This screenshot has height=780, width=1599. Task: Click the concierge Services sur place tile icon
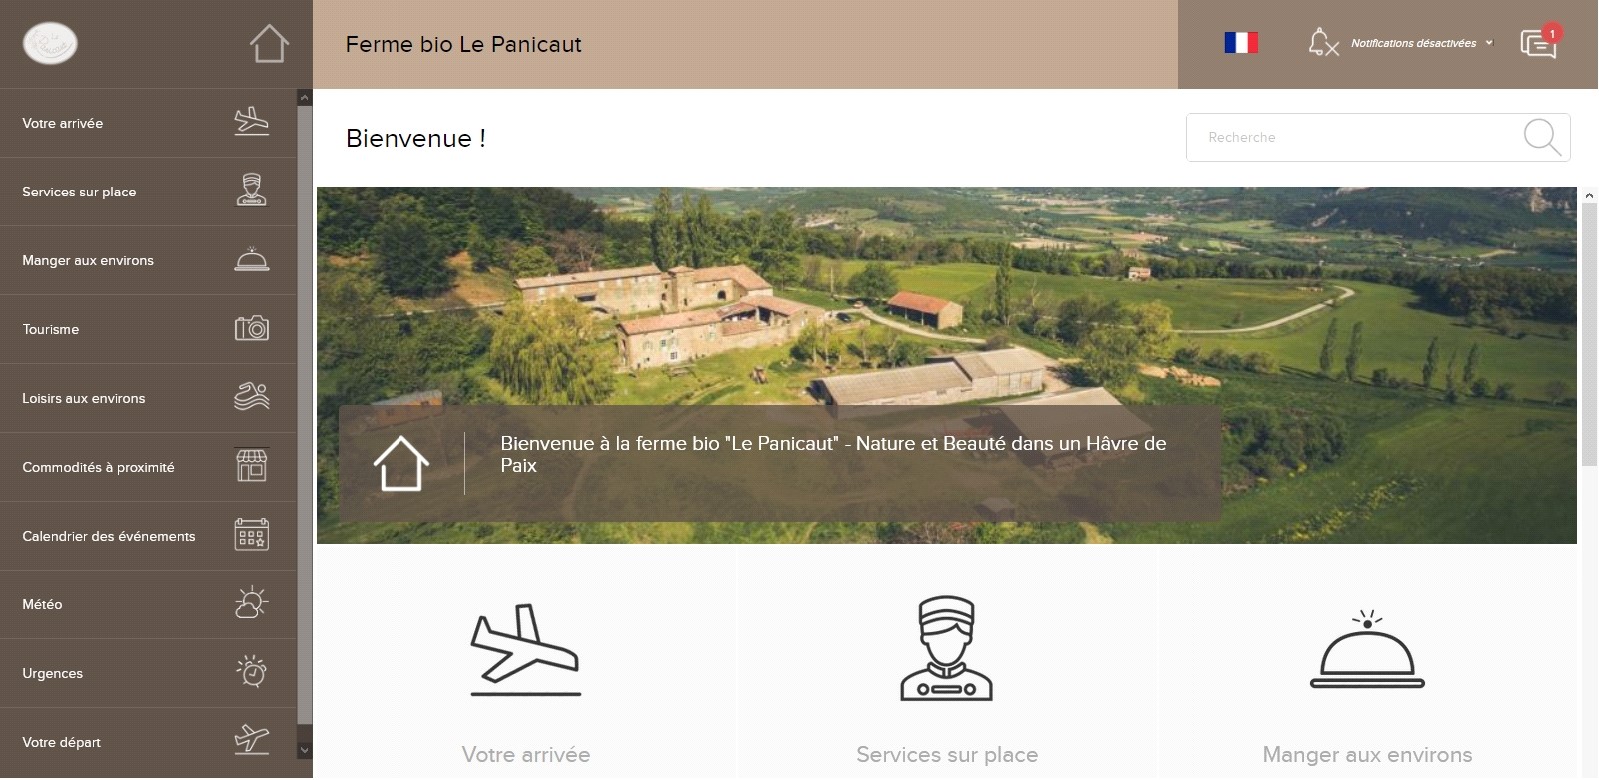(x=947, y=649)
